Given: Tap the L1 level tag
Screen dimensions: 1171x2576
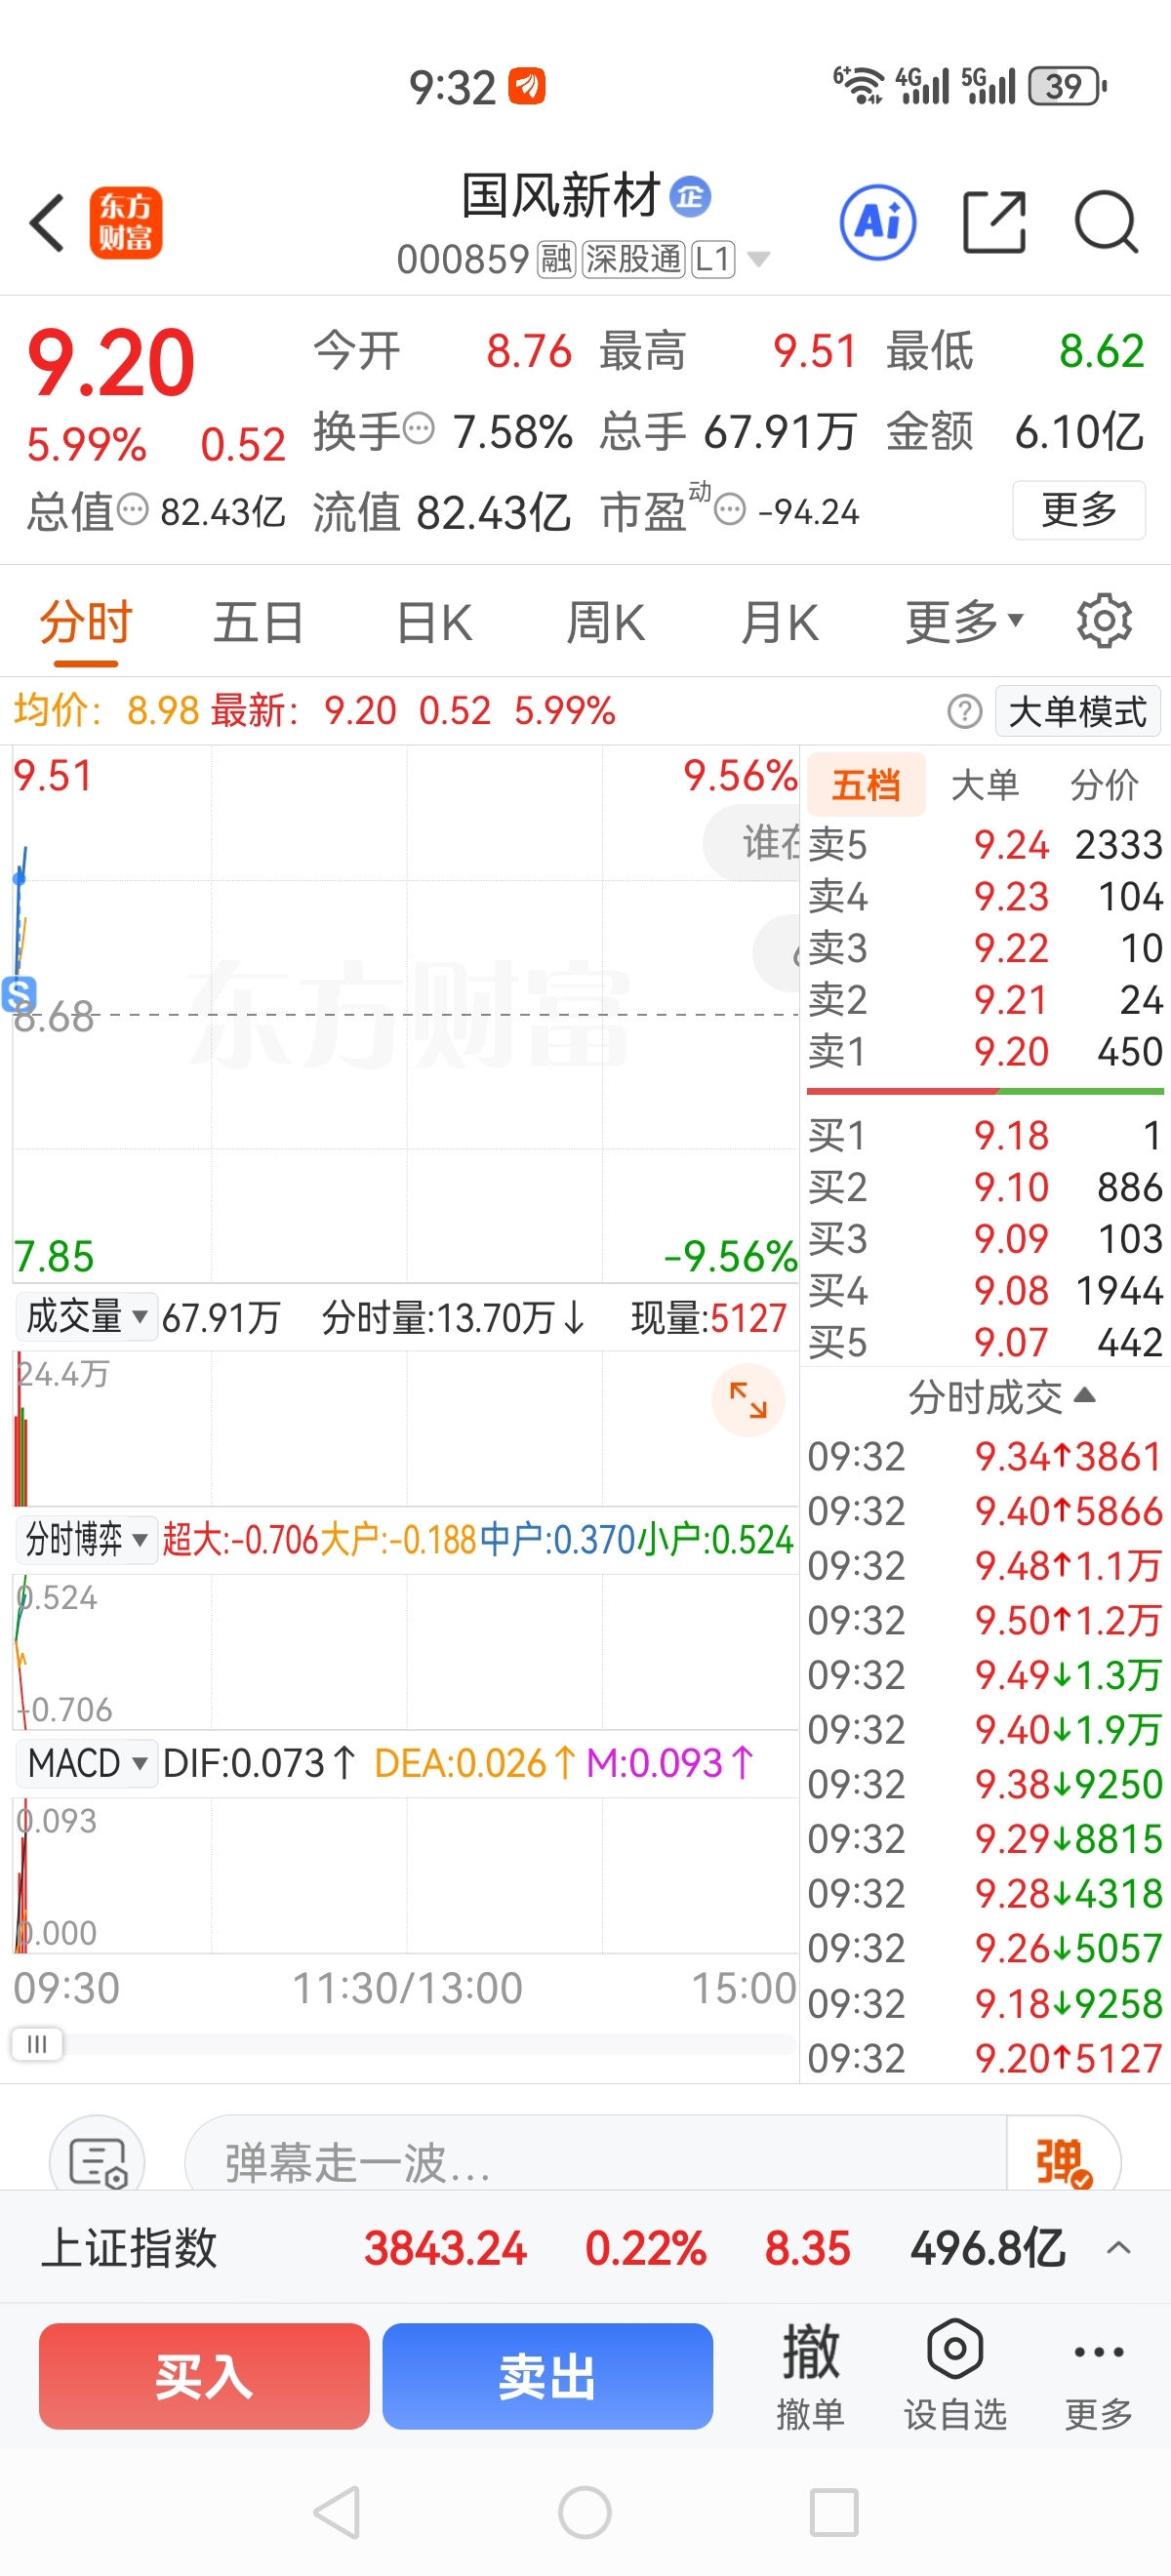Looking at the screenshot, I should click(x=713, y=260).
